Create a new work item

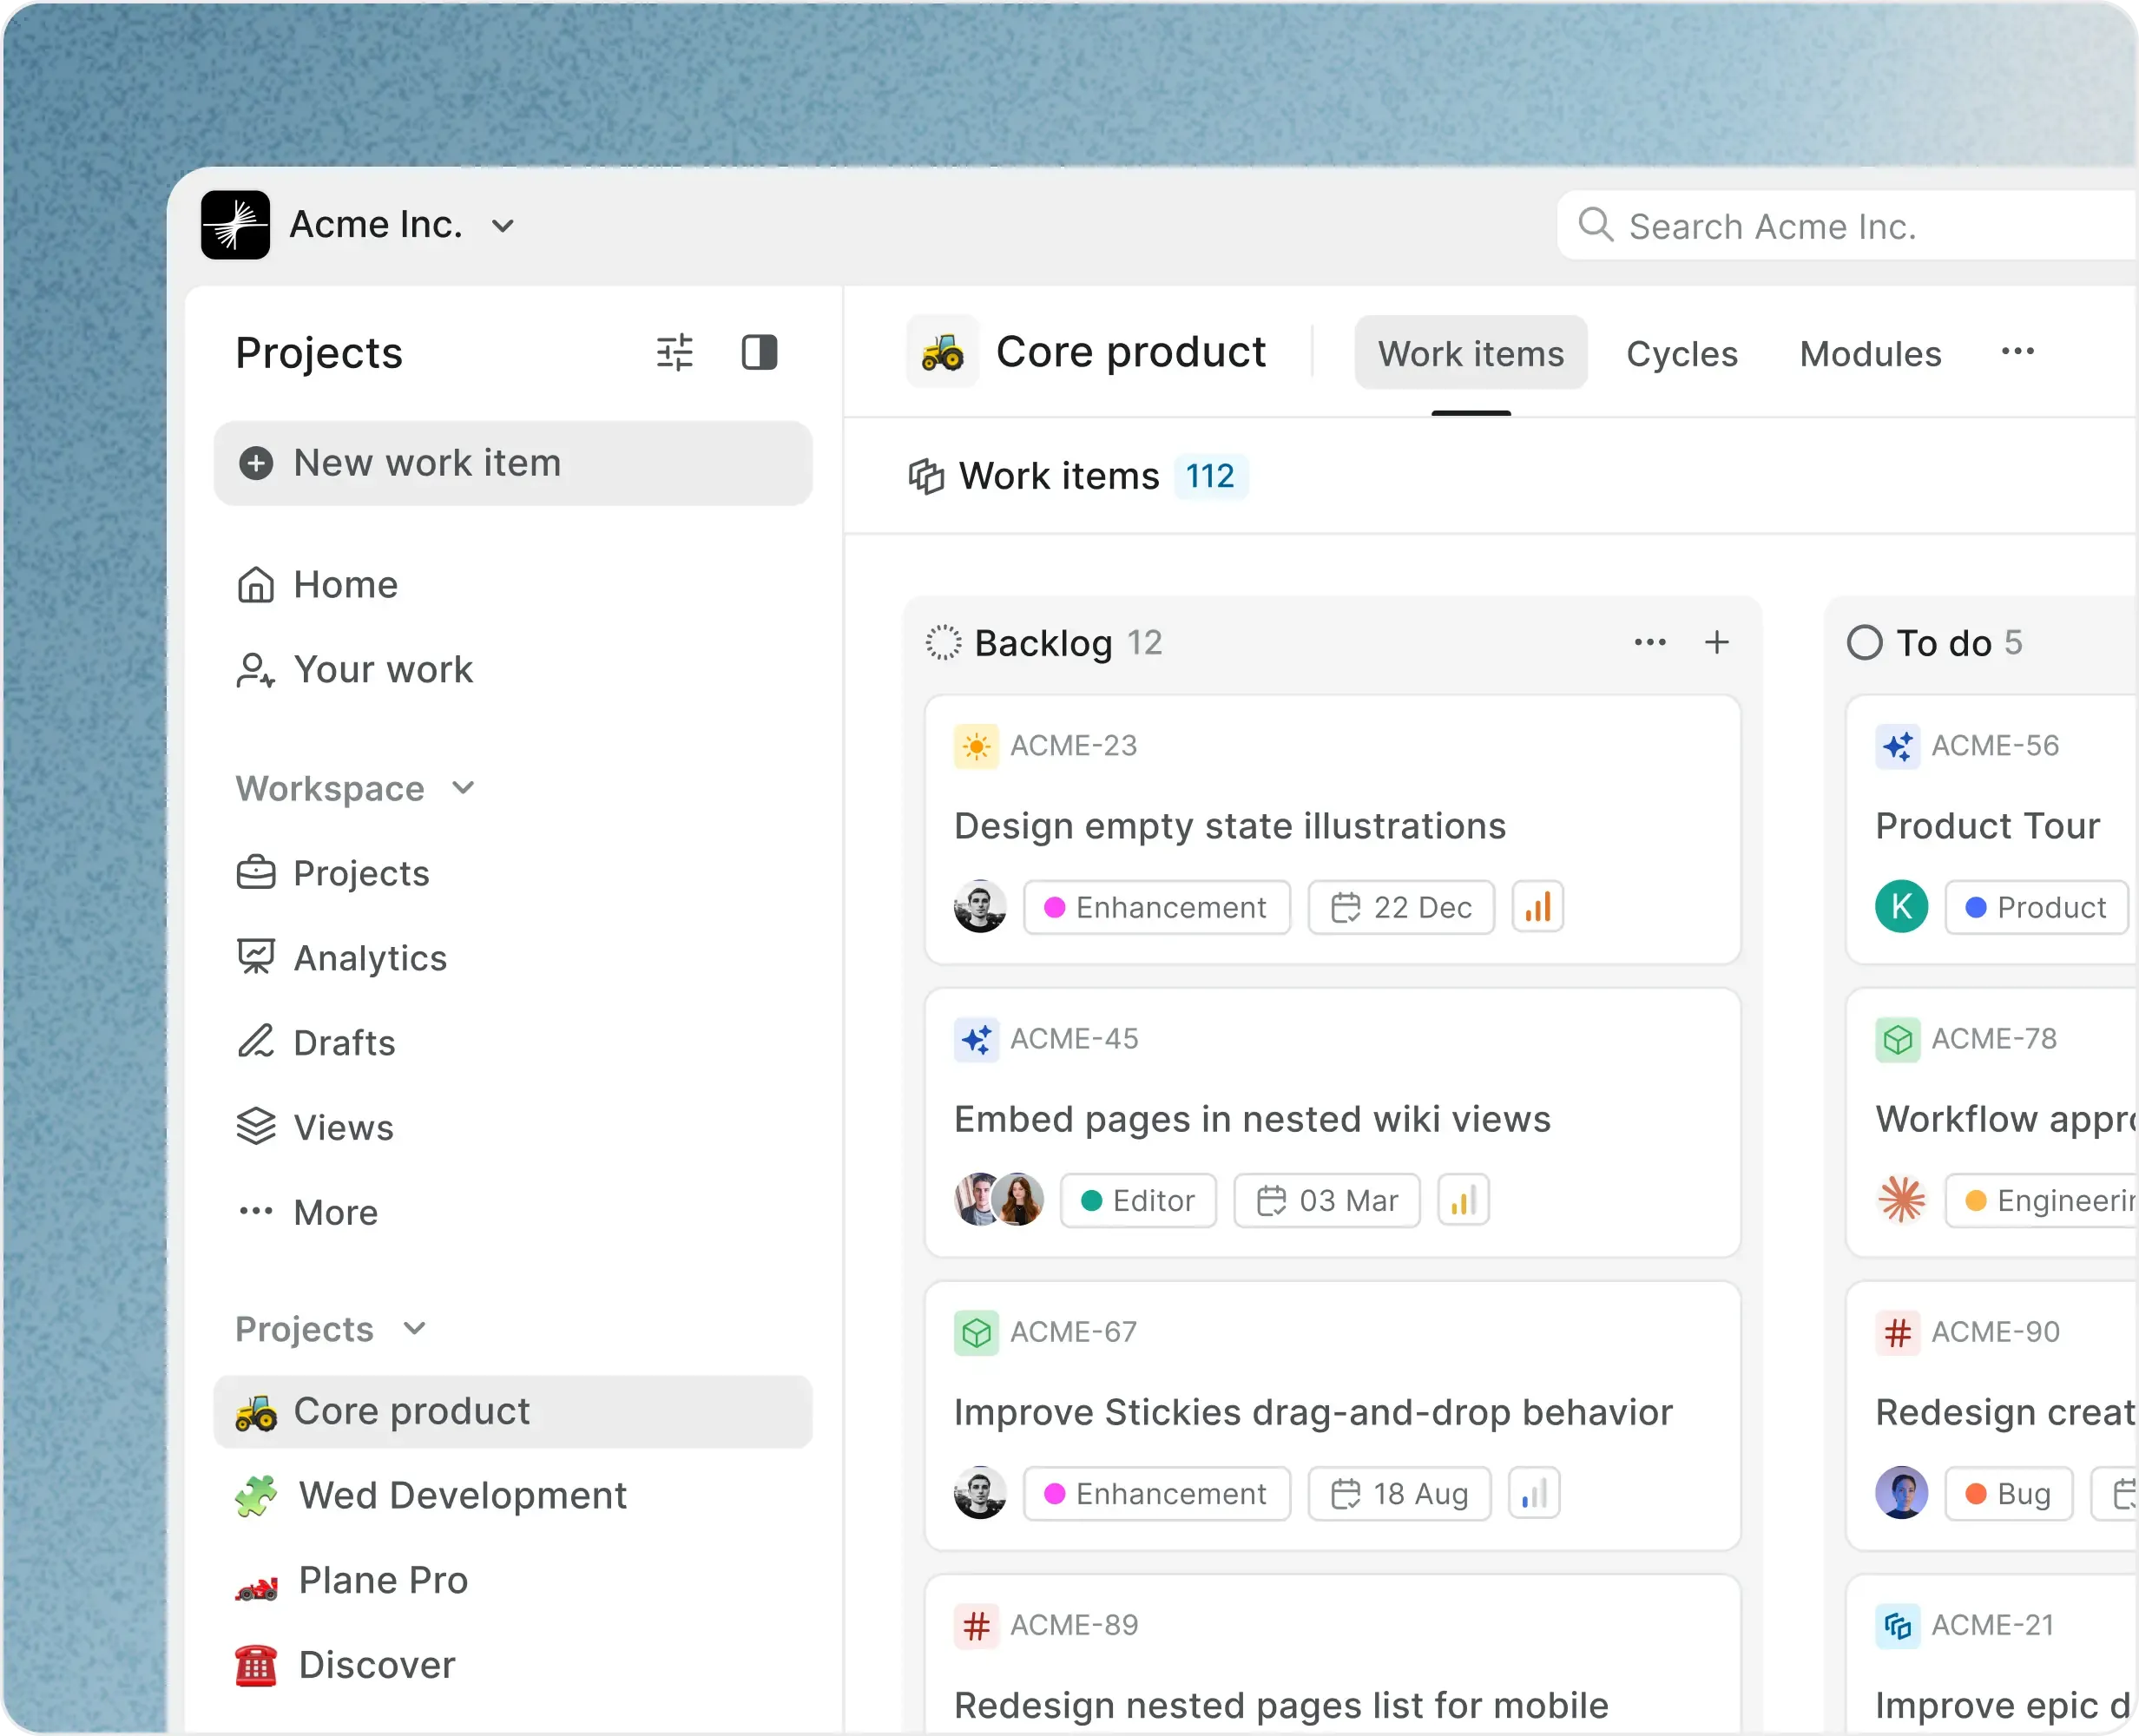pos(426,462)
